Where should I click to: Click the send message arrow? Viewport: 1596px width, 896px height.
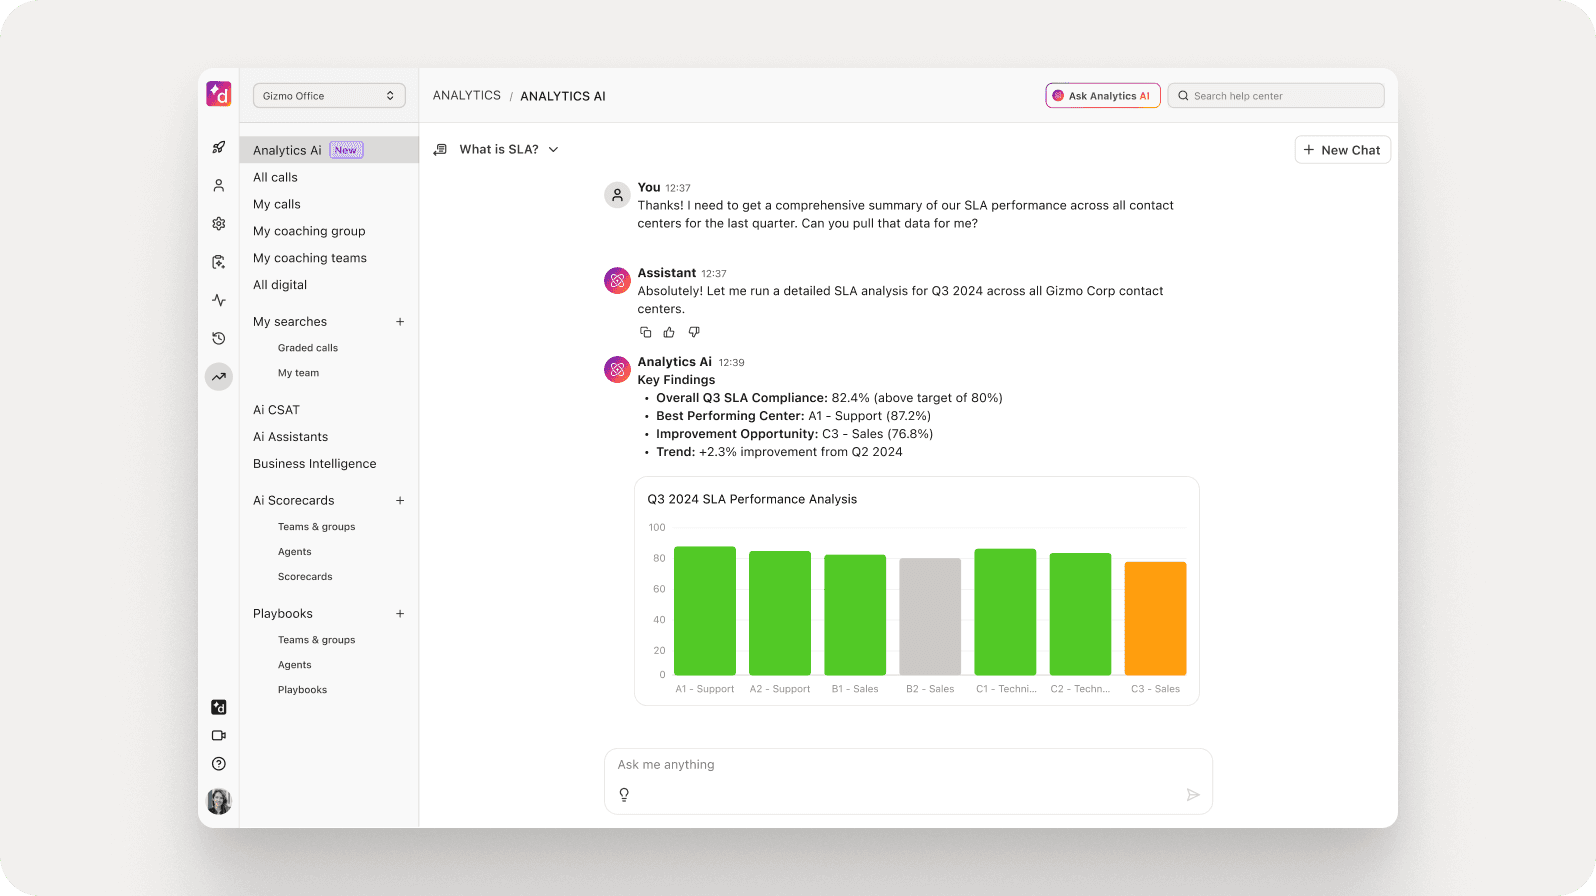click(1192, 795)
